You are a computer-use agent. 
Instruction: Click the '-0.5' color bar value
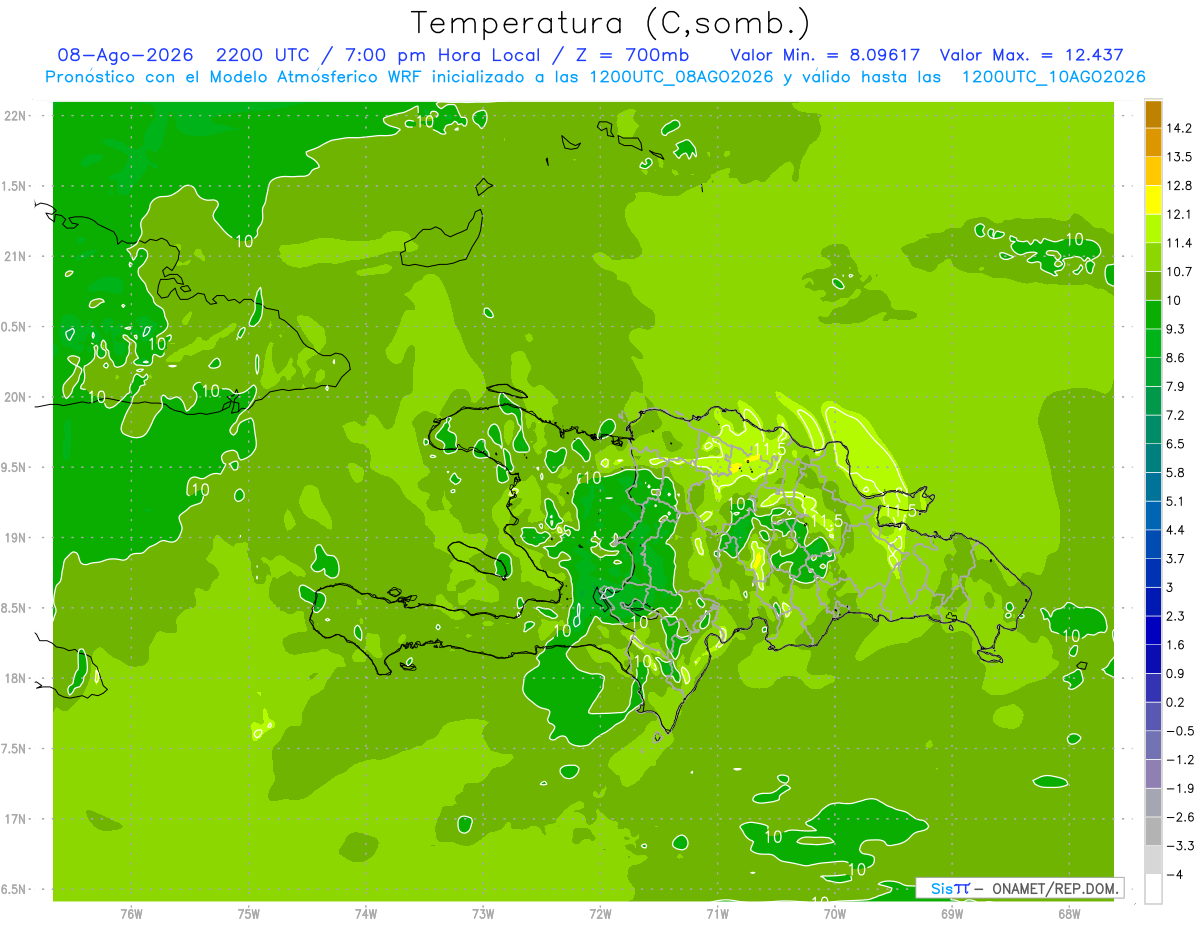click(x=1180, y=731)
